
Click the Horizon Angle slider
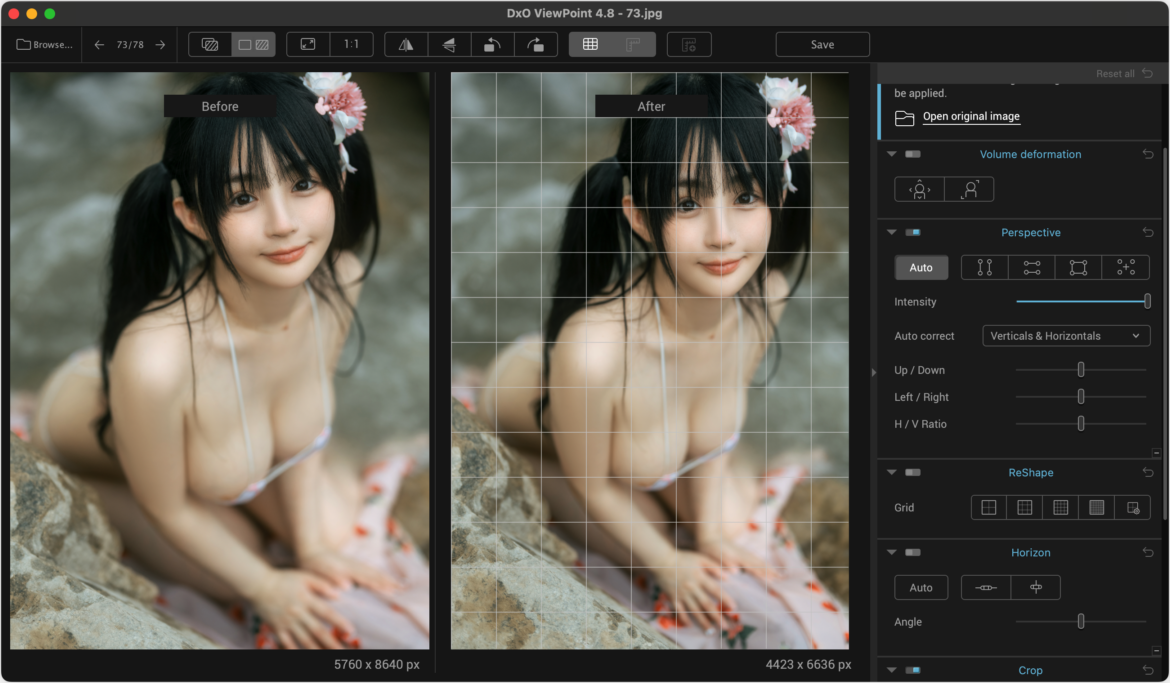click(1080, 622)
